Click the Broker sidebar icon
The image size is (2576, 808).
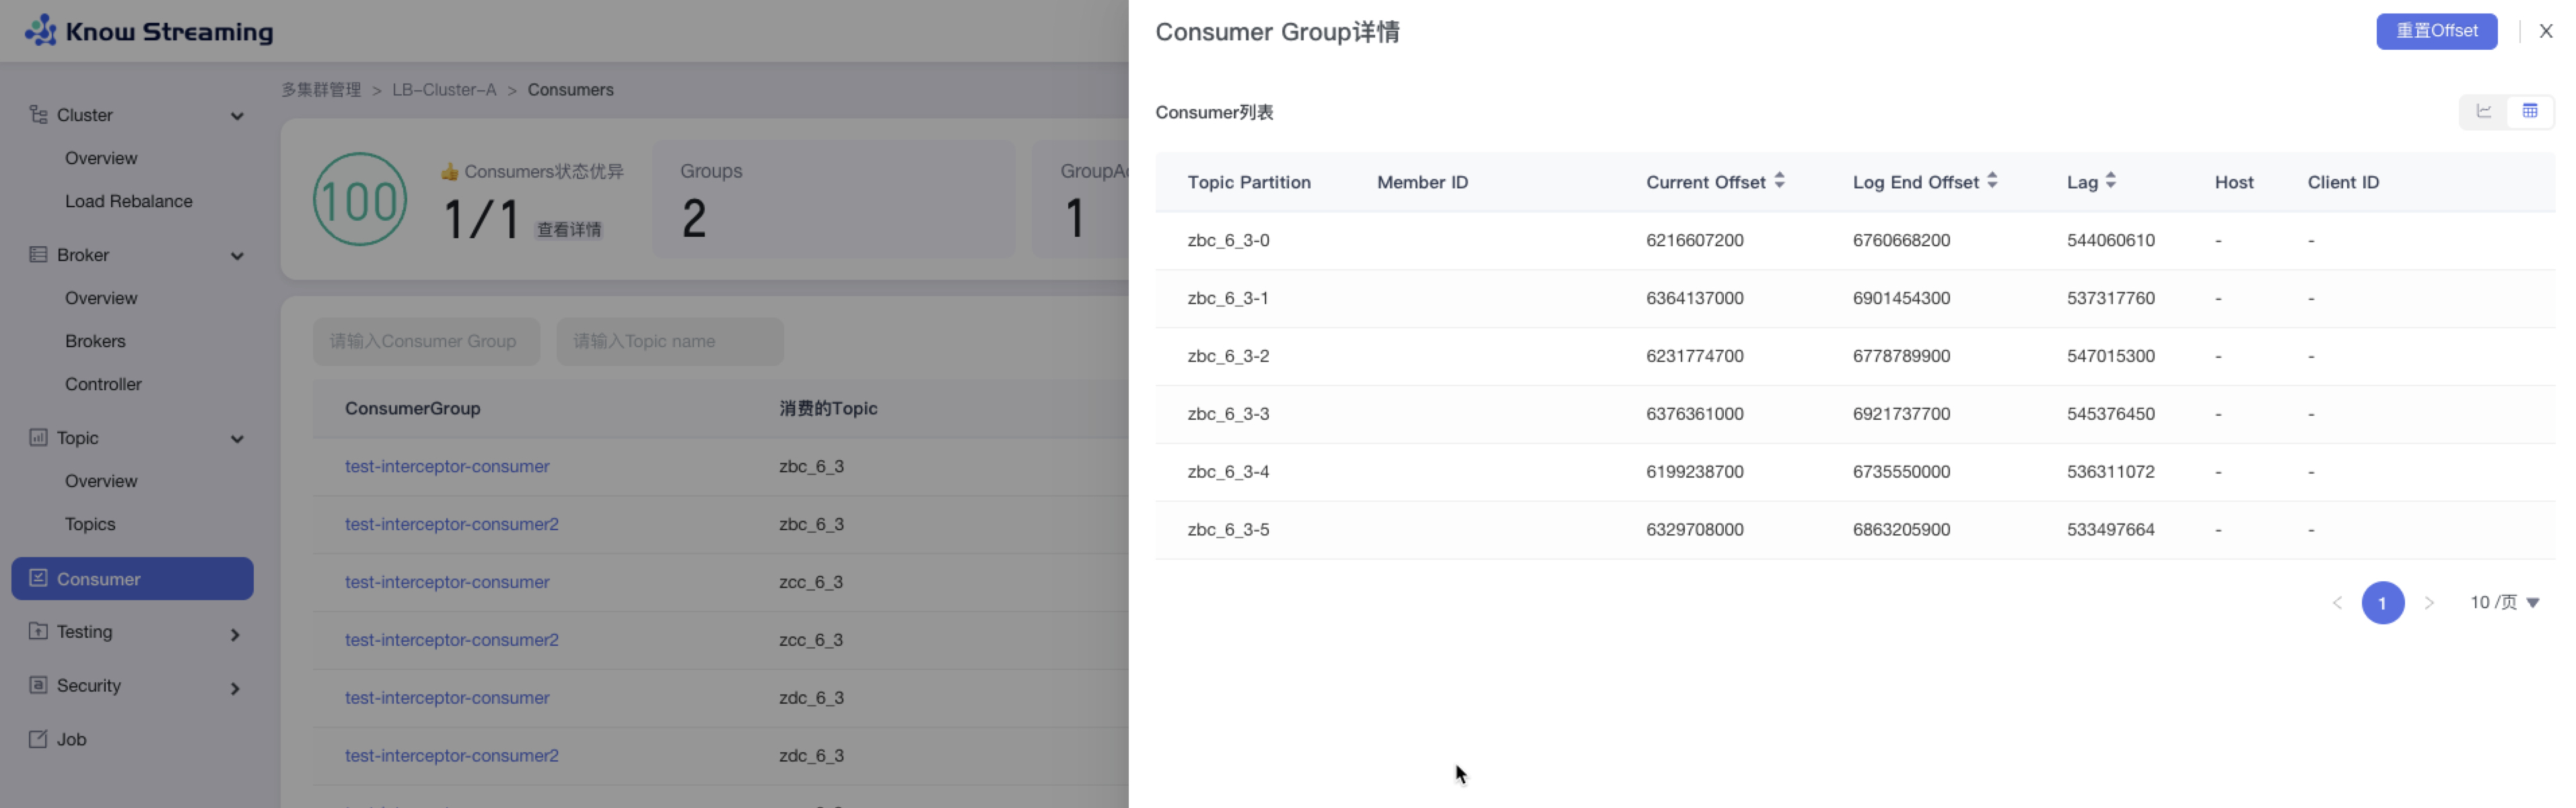(38, 254)
